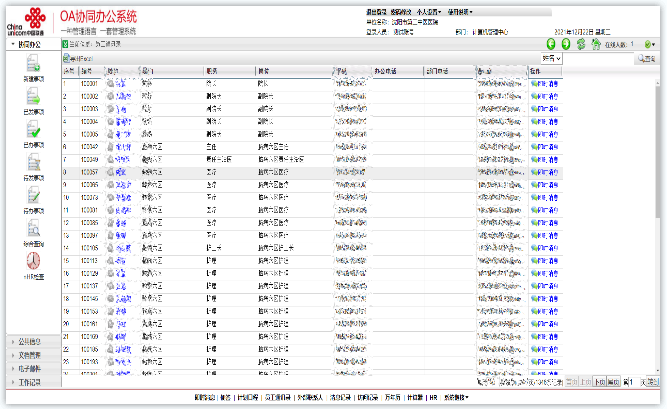Screen dimensions: 667x409
Task: Refresh page with green circular arrows
Action: 581,44
